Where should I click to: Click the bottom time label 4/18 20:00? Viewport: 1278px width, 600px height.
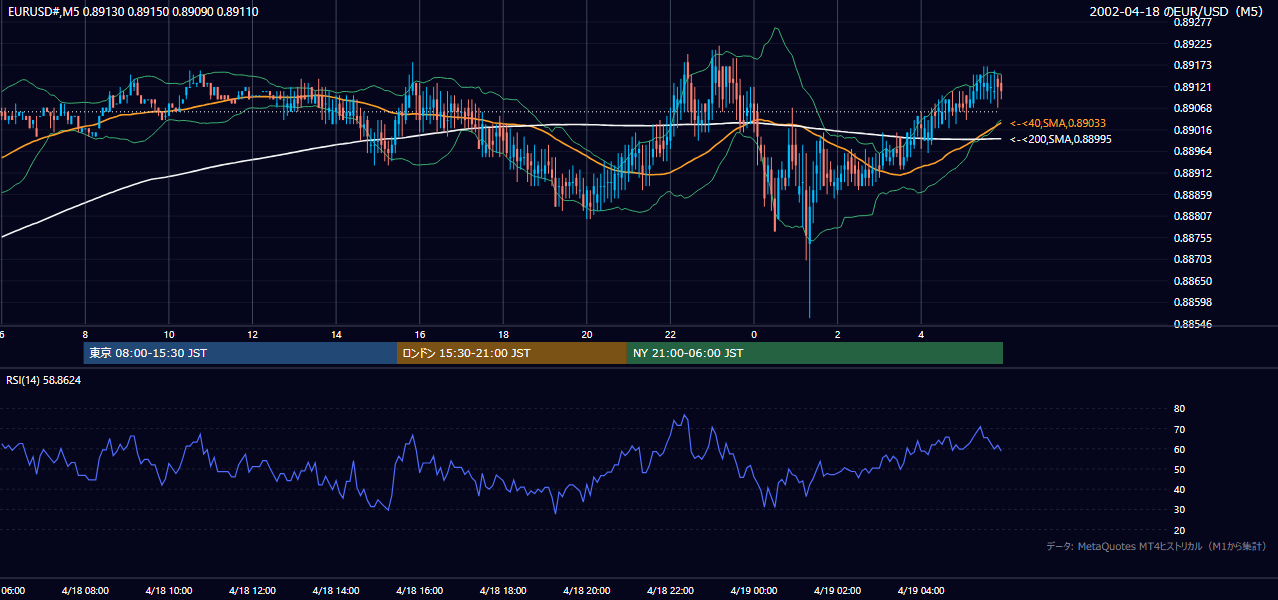587,590
